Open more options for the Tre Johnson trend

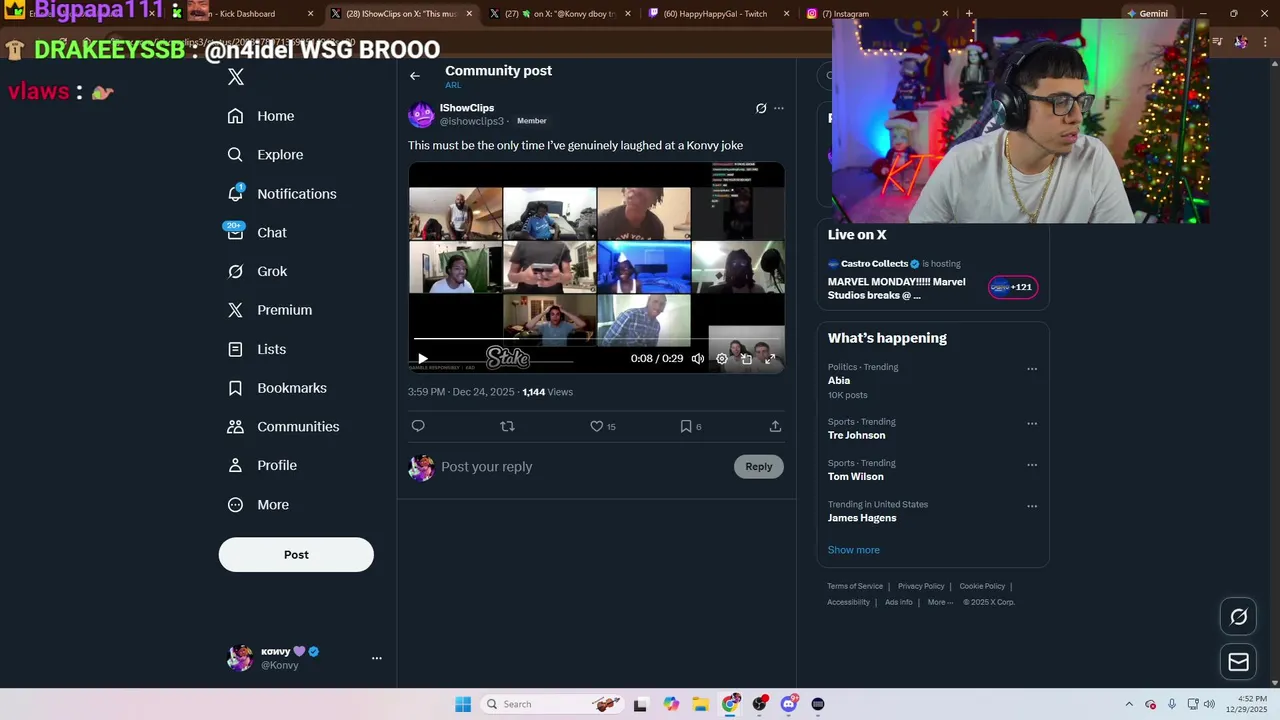1032,423
